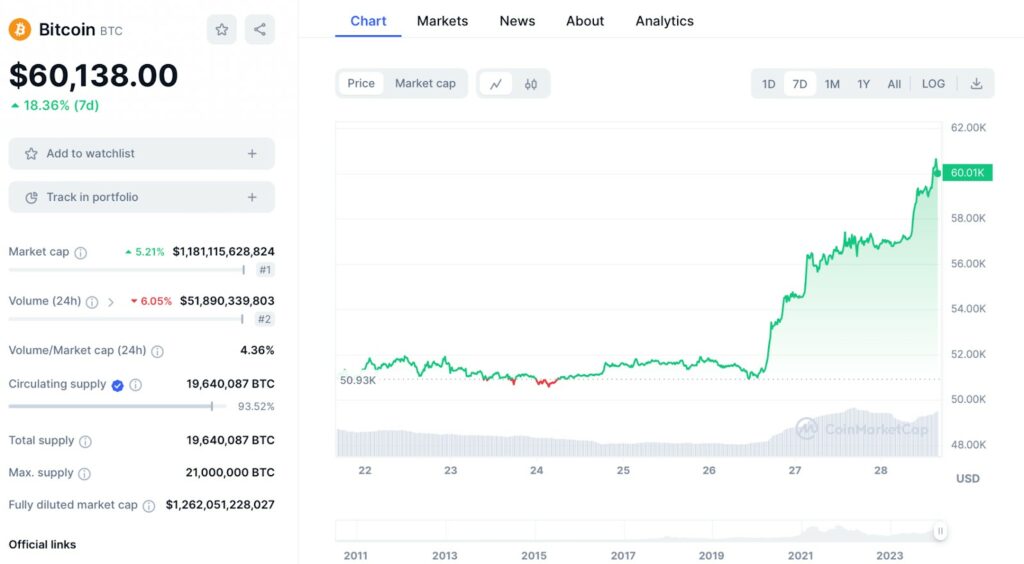Click the pie icon on Track in portfolio
The image size is (1024, 564).
tap(31, 198)
